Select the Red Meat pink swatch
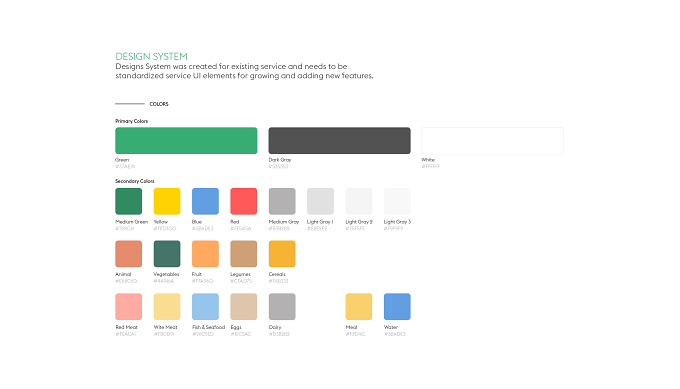 point(129,307)
